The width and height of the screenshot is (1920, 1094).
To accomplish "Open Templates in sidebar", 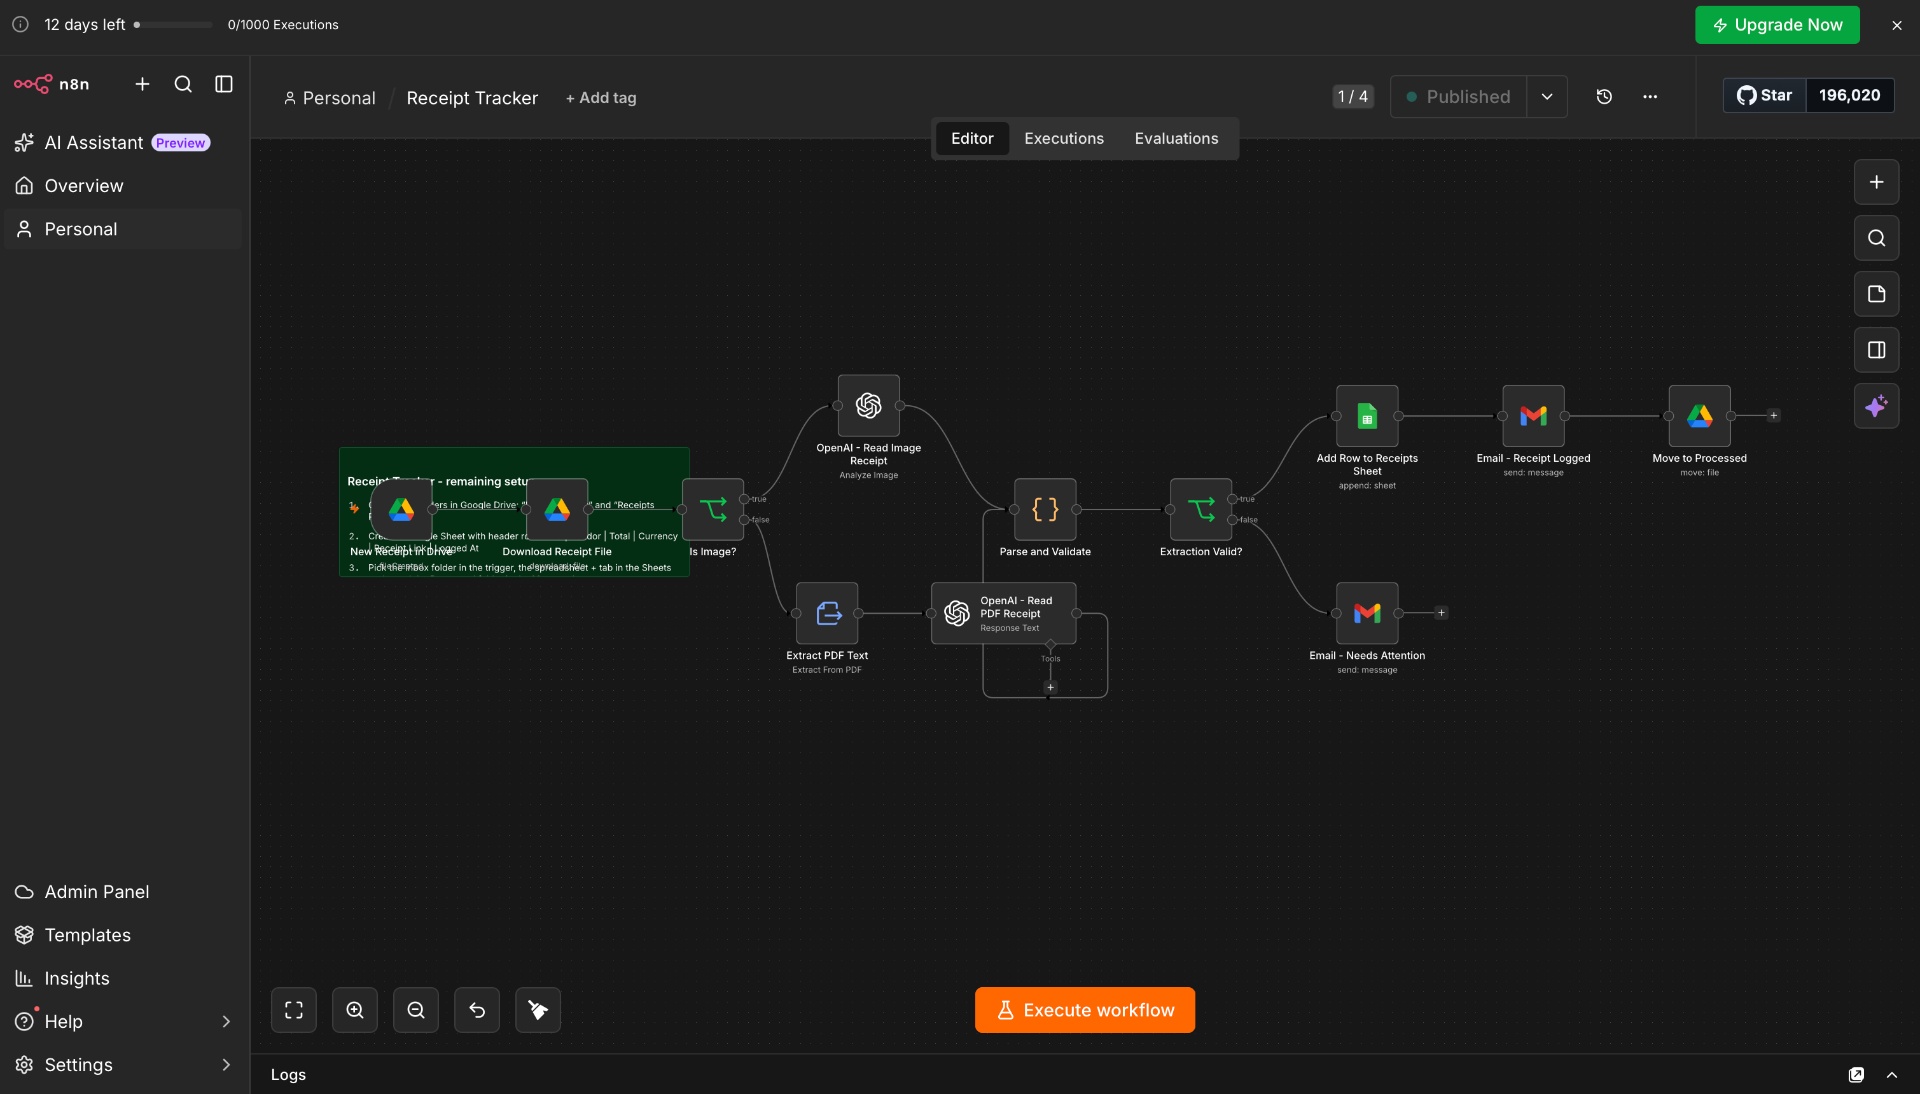I will [x=123, y=935].
